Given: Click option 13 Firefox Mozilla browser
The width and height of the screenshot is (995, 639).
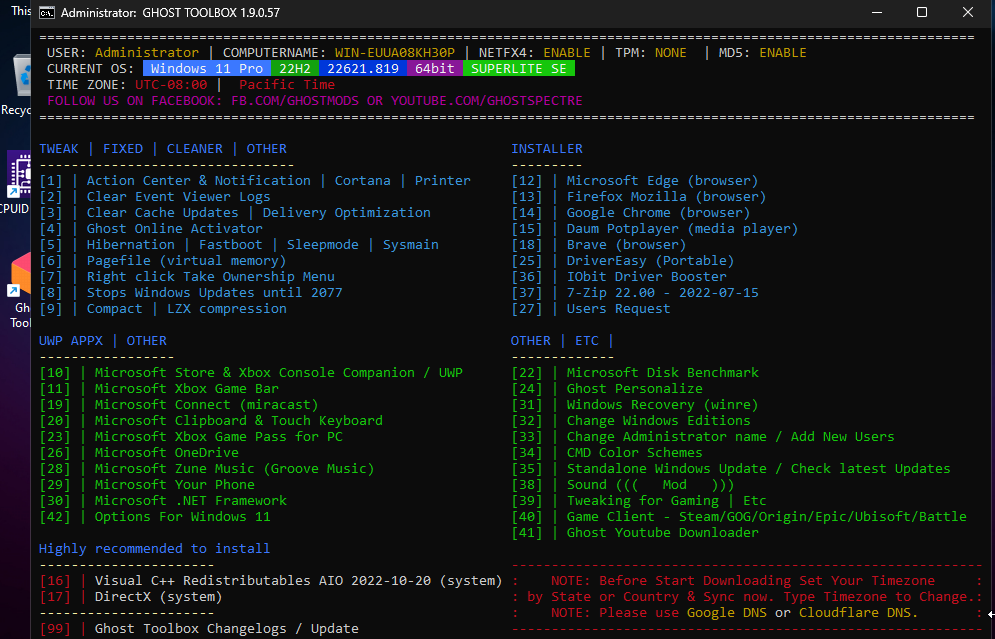Looking at the screenshot, I should coord(639,197).
